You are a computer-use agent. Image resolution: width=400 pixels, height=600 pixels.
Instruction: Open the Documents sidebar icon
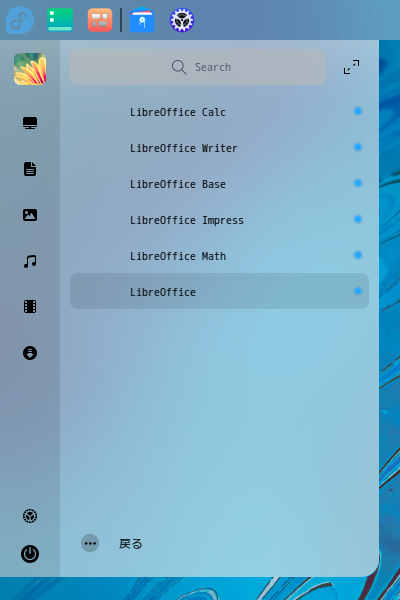(x=30, y=169)
